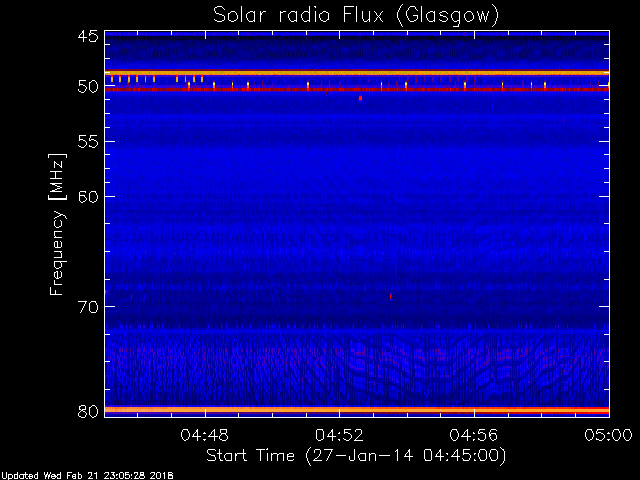The height and width of the screenshot is (480, 640).
Task: Click the 'Updated Wed Feb 21 23:05:28 2018' timestamp
Action: tap(87, 476)
